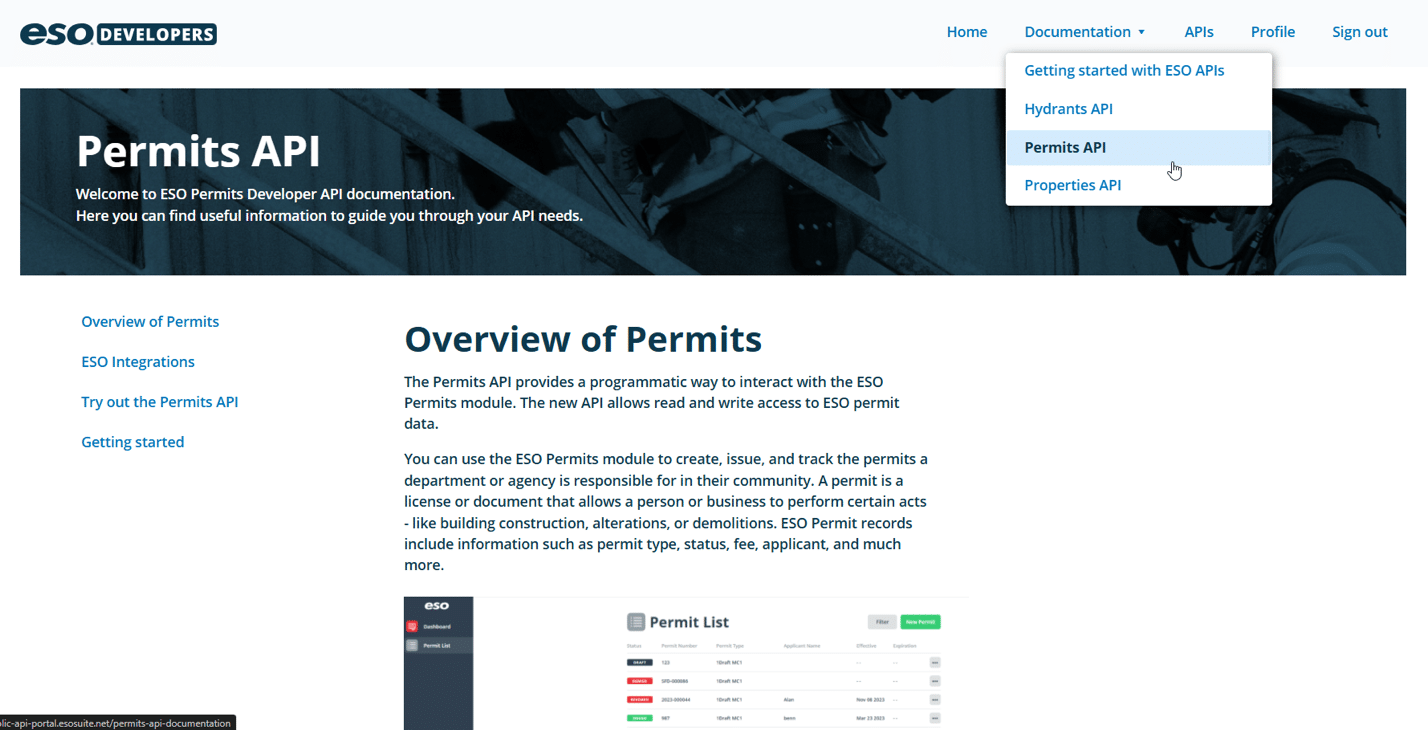Collapse the Documentation dropdown menu

(1085, 32)
